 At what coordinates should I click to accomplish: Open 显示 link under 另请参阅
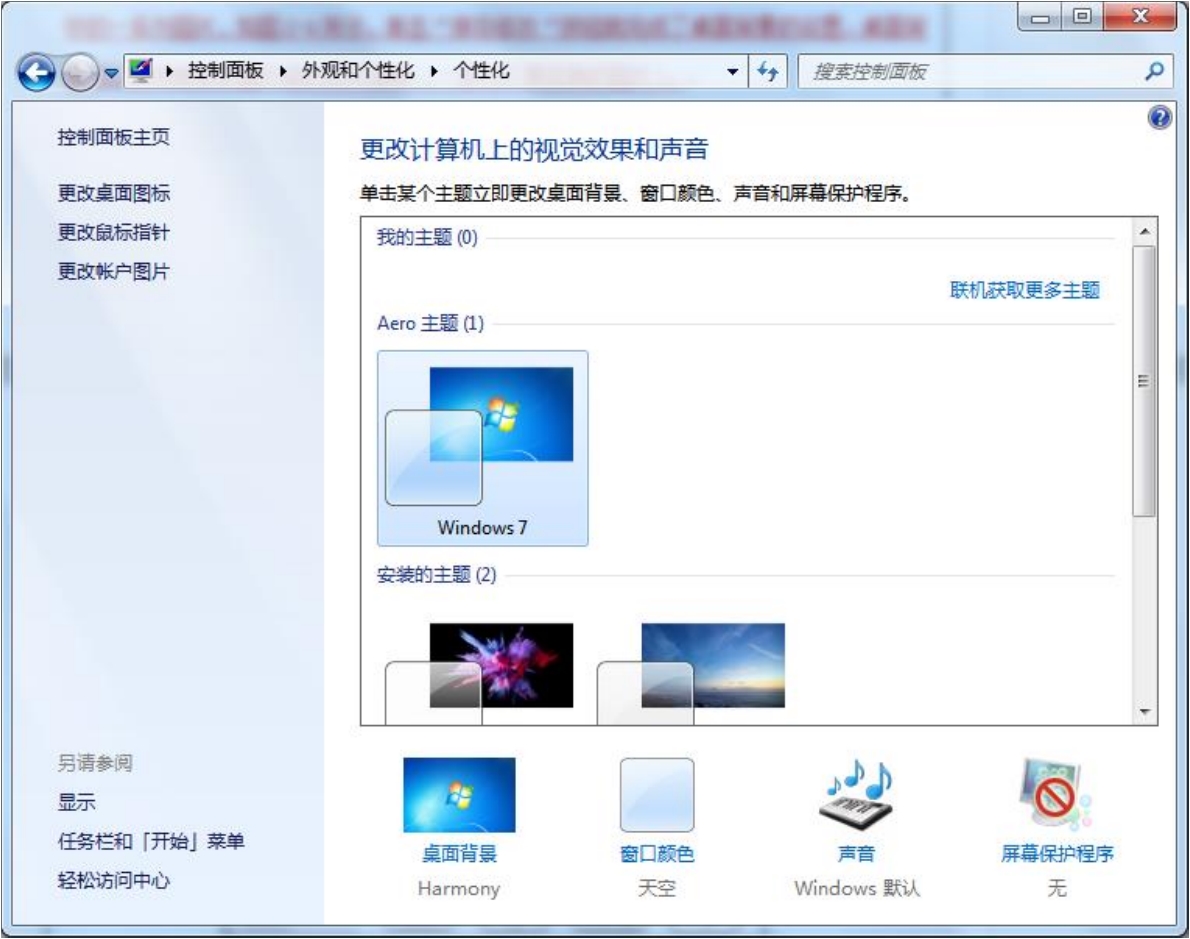77,802
